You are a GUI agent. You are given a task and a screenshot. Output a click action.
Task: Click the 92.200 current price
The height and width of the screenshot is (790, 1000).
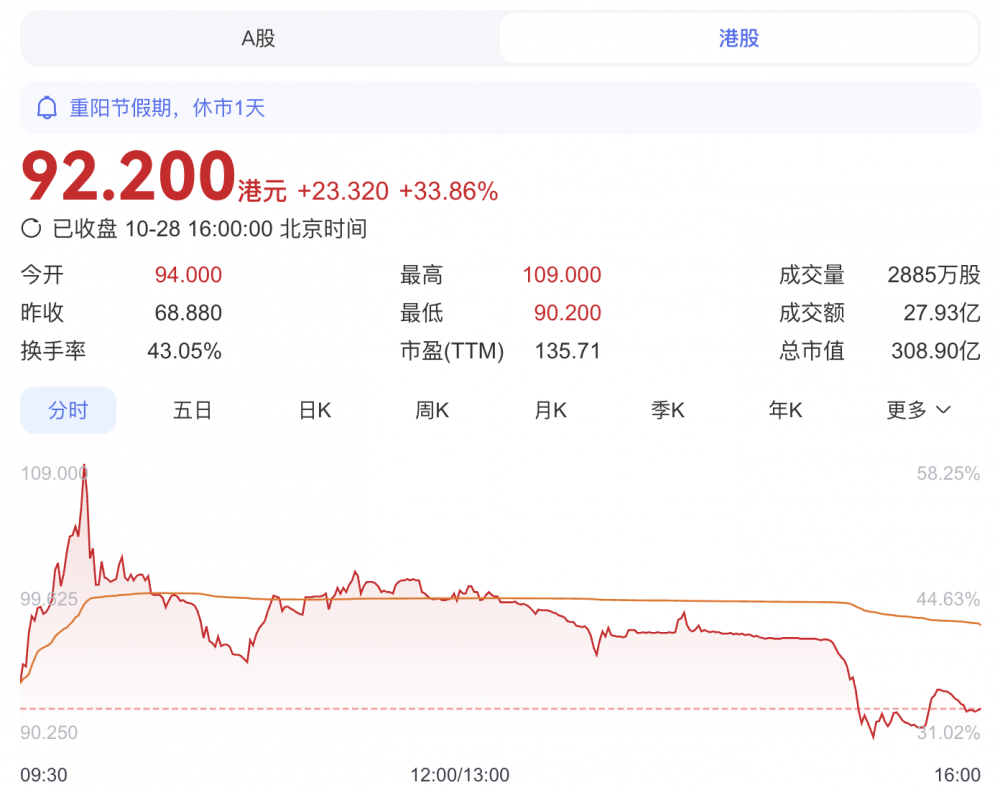(128, 178)
